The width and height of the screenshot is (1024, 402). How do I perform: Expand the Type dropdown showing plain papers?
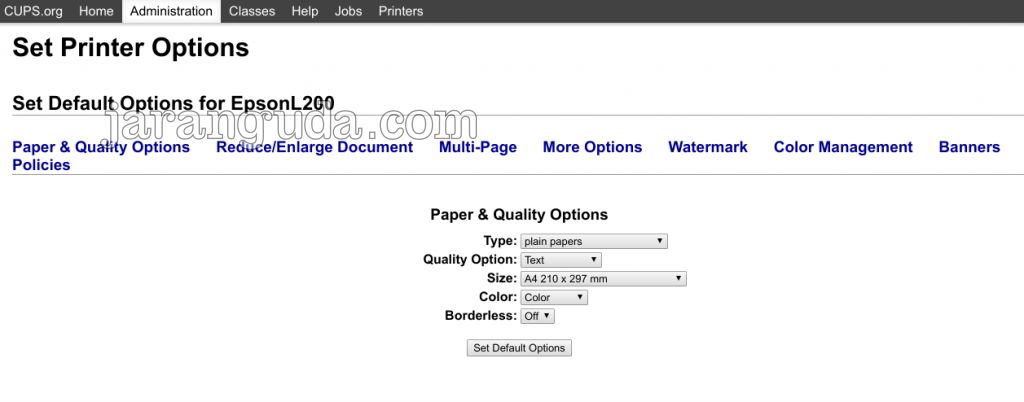click(x=594, y=241)
